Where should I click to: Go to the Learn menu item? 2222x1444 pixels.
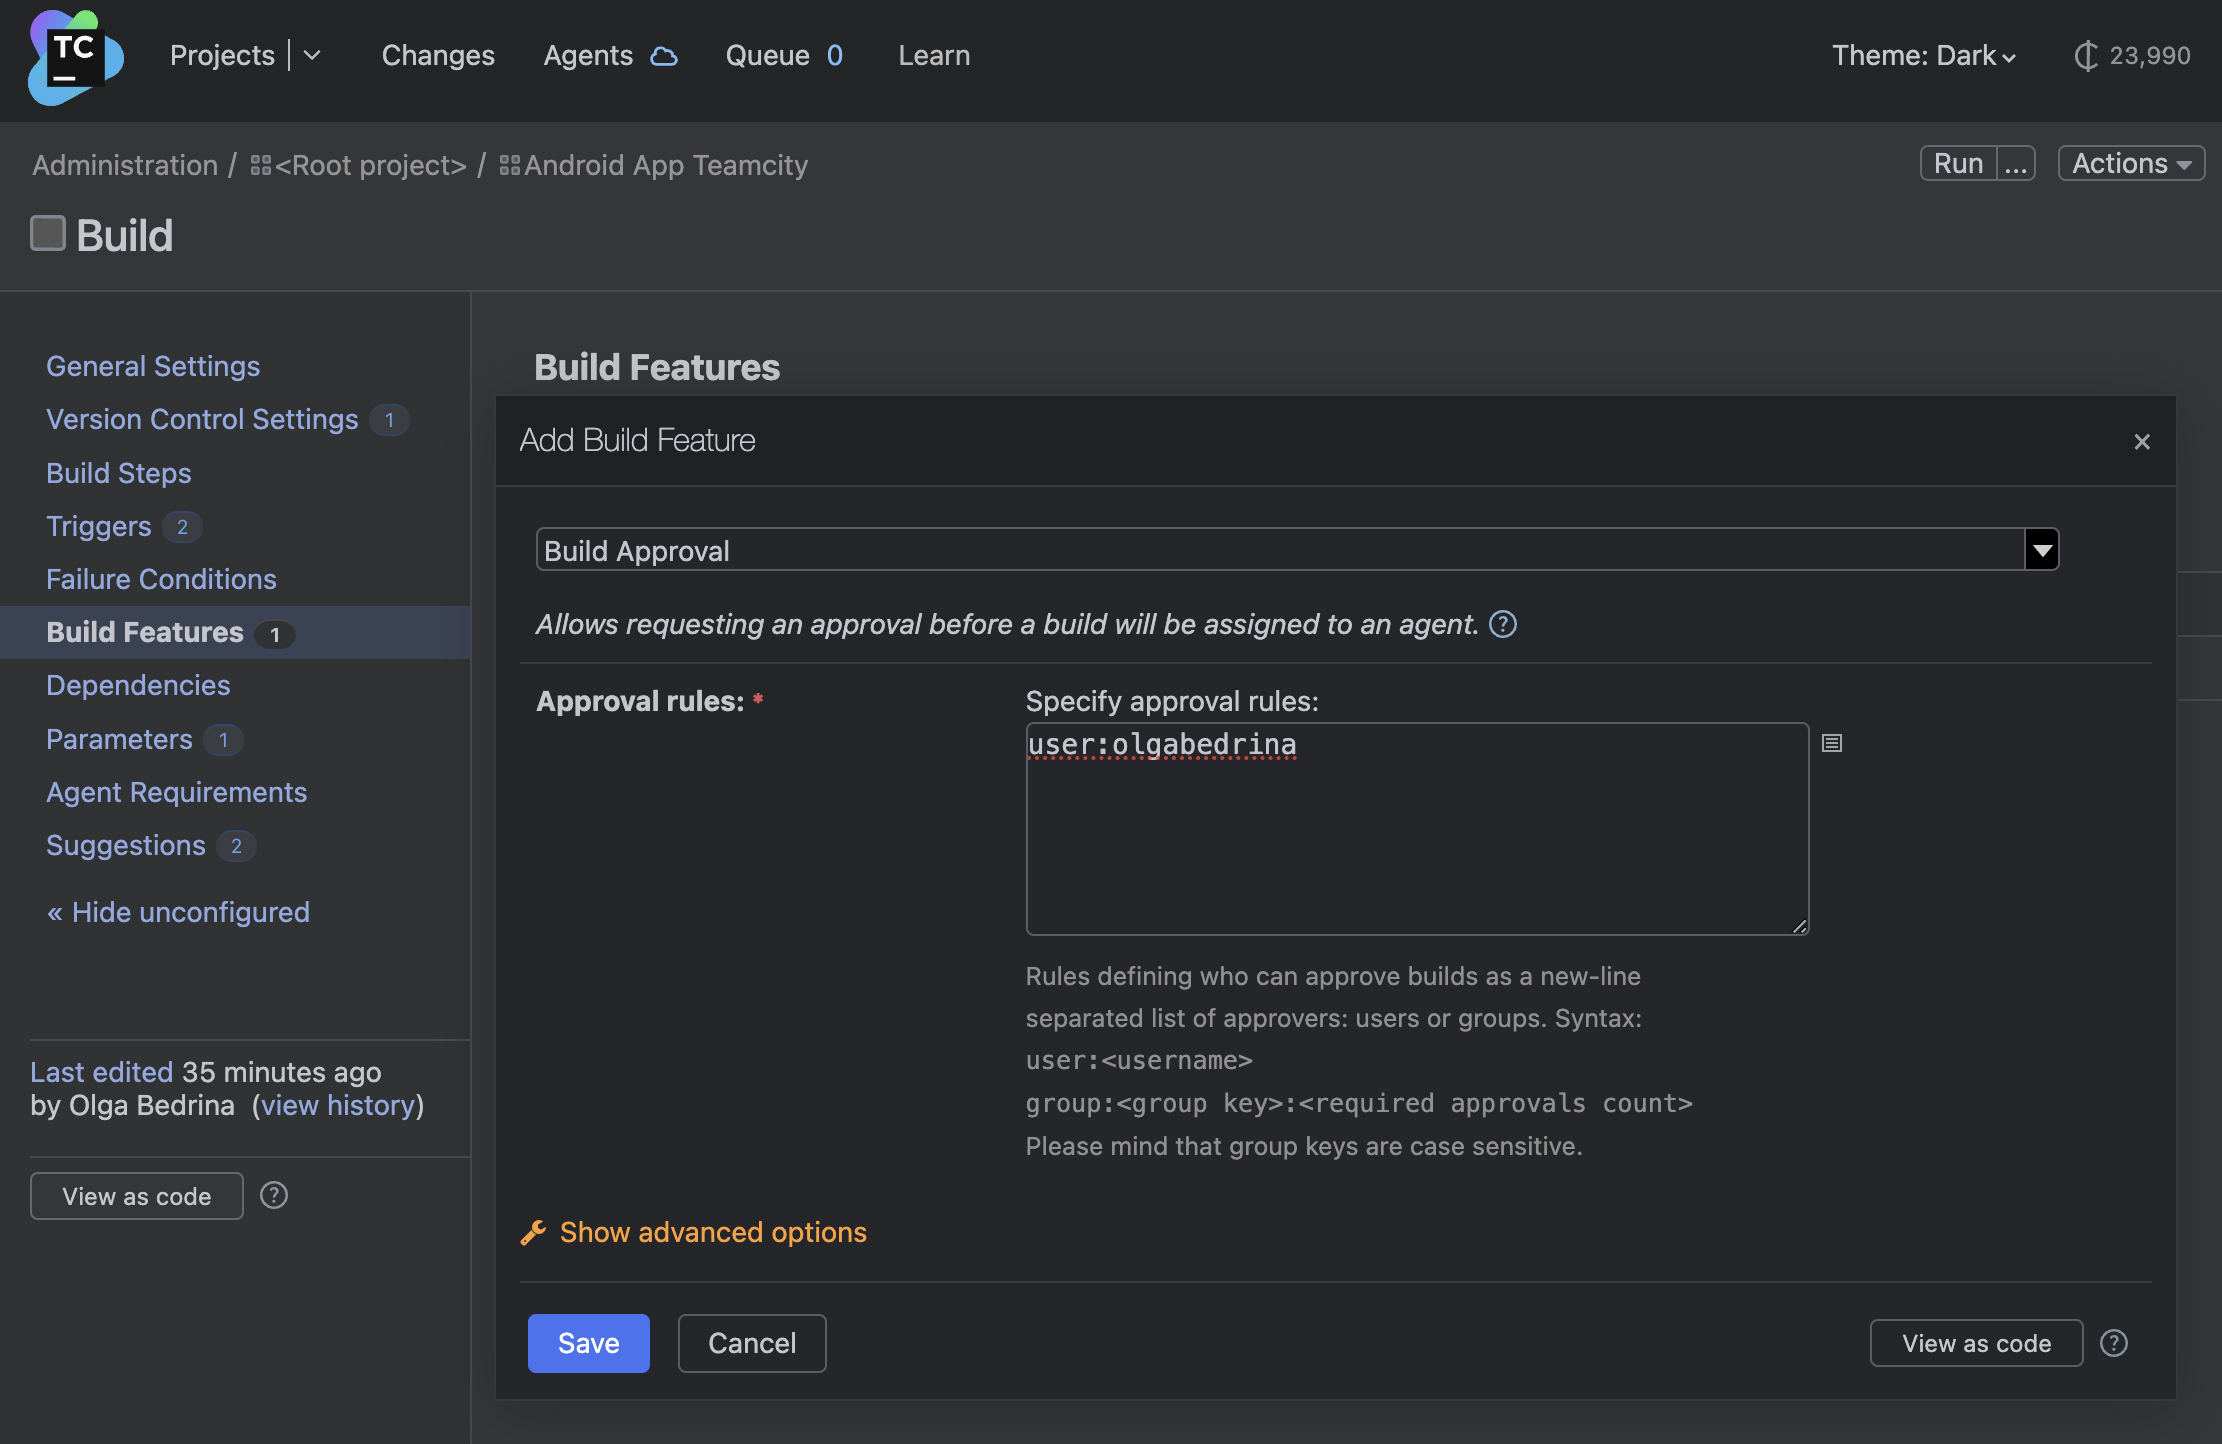click(934, 56)
